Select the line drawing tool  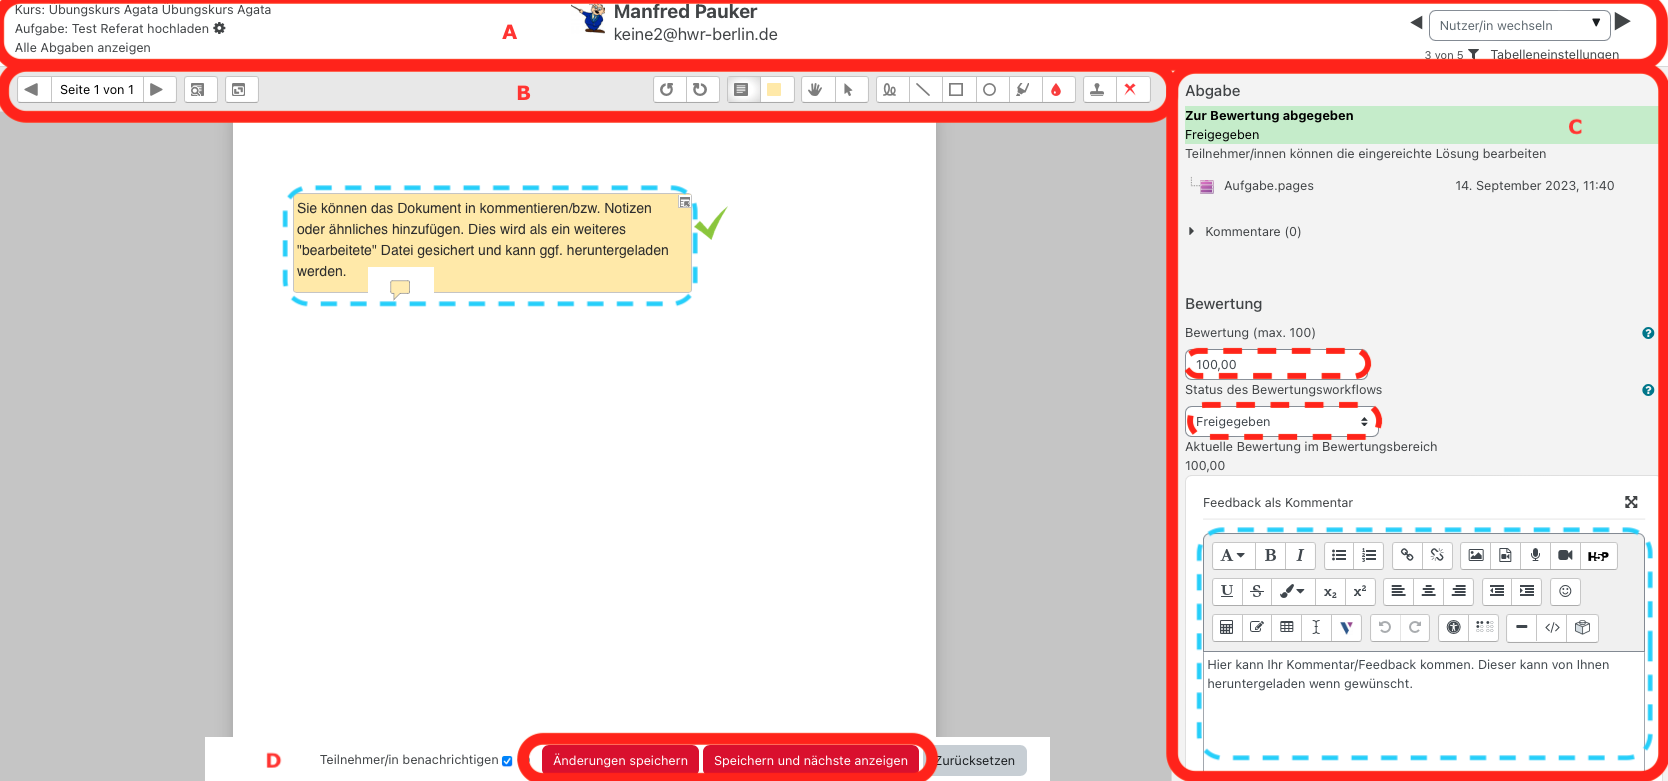click(923, 90)
